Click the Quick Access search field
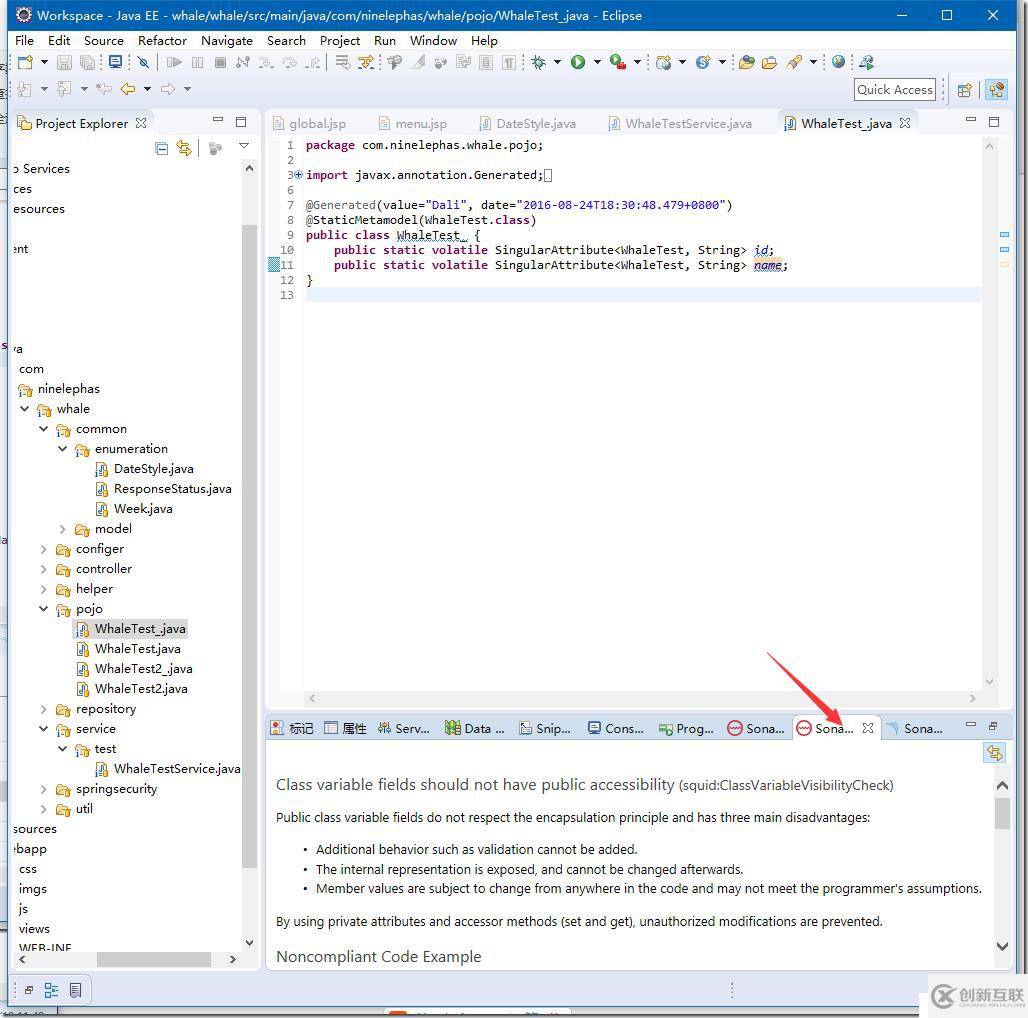The image size is (1028, 1018). [x=895, y=90]
